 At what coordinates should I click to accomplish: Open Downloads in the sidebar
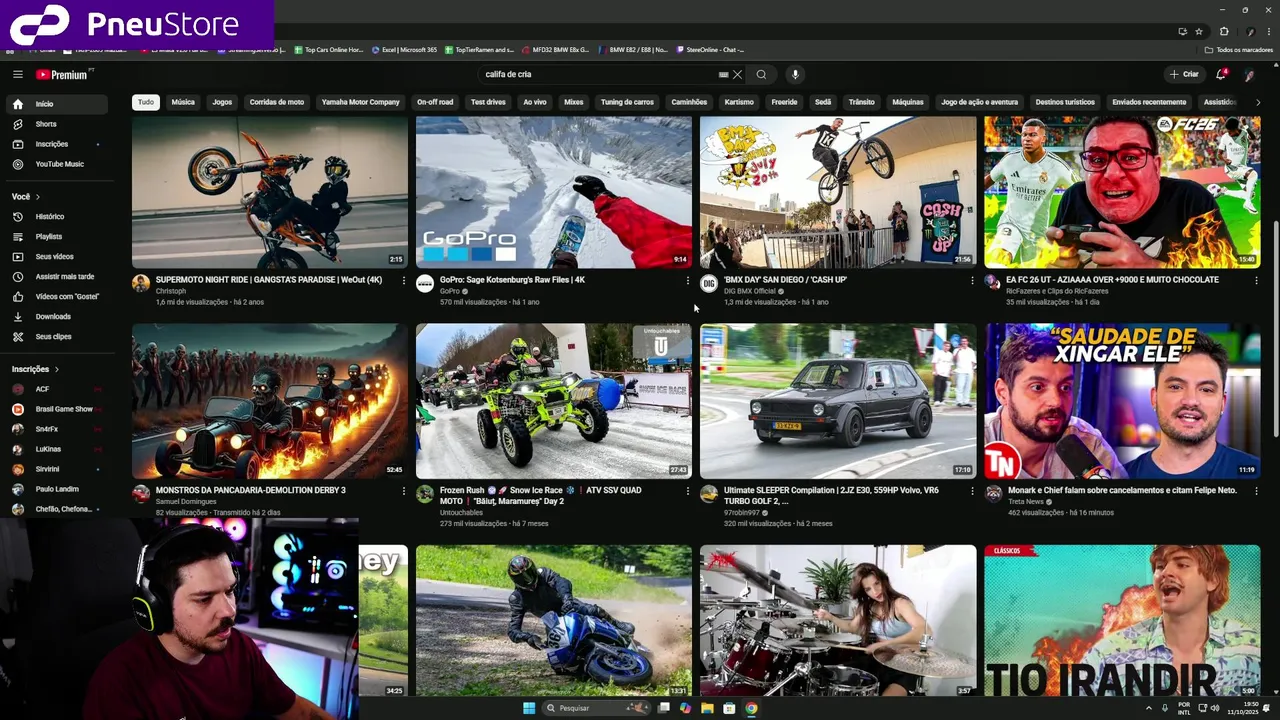(55, 316)
